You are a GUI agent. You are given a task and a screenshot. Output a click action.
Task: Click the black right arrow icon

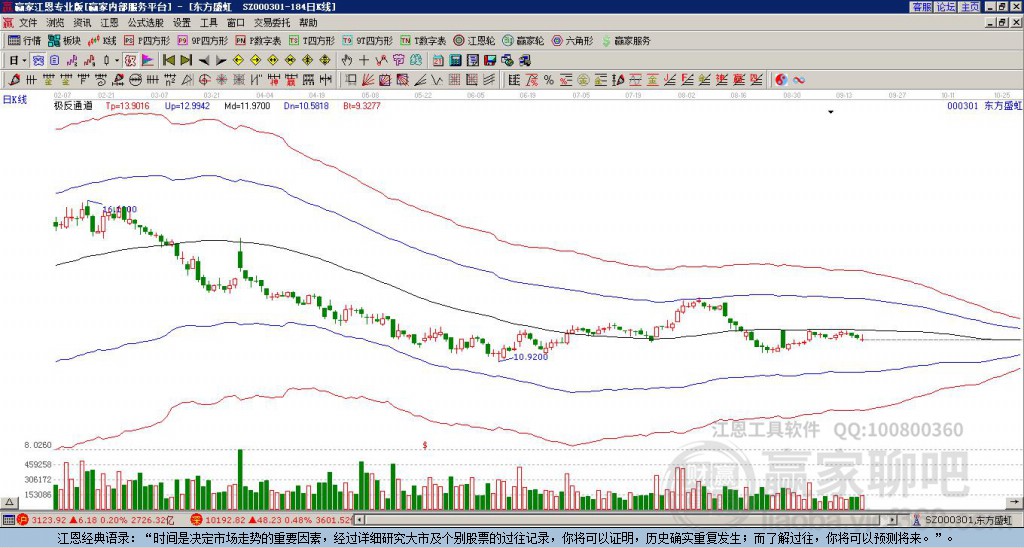(221, 61)
